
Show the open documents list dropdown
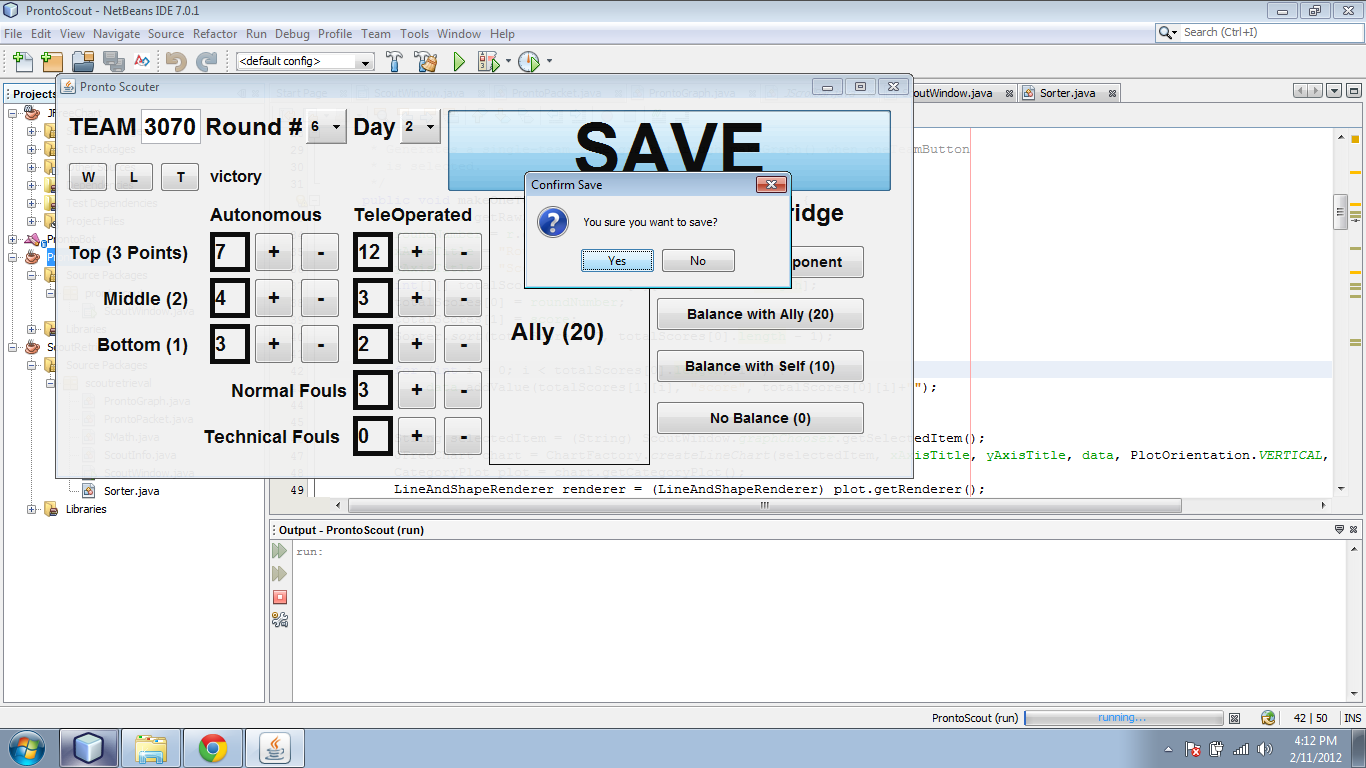coord(1335,91)
